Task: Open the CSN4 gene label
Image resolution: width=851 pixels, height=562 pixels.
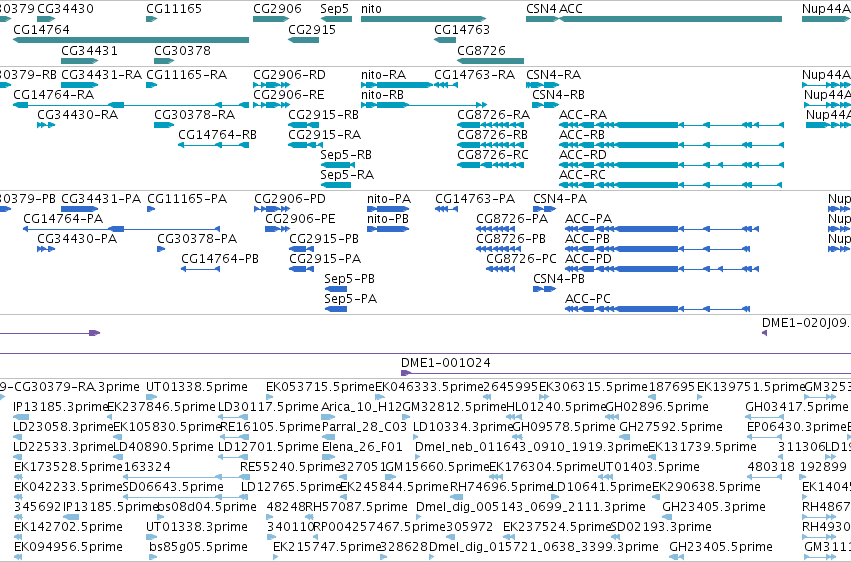Action: point(541,9)
